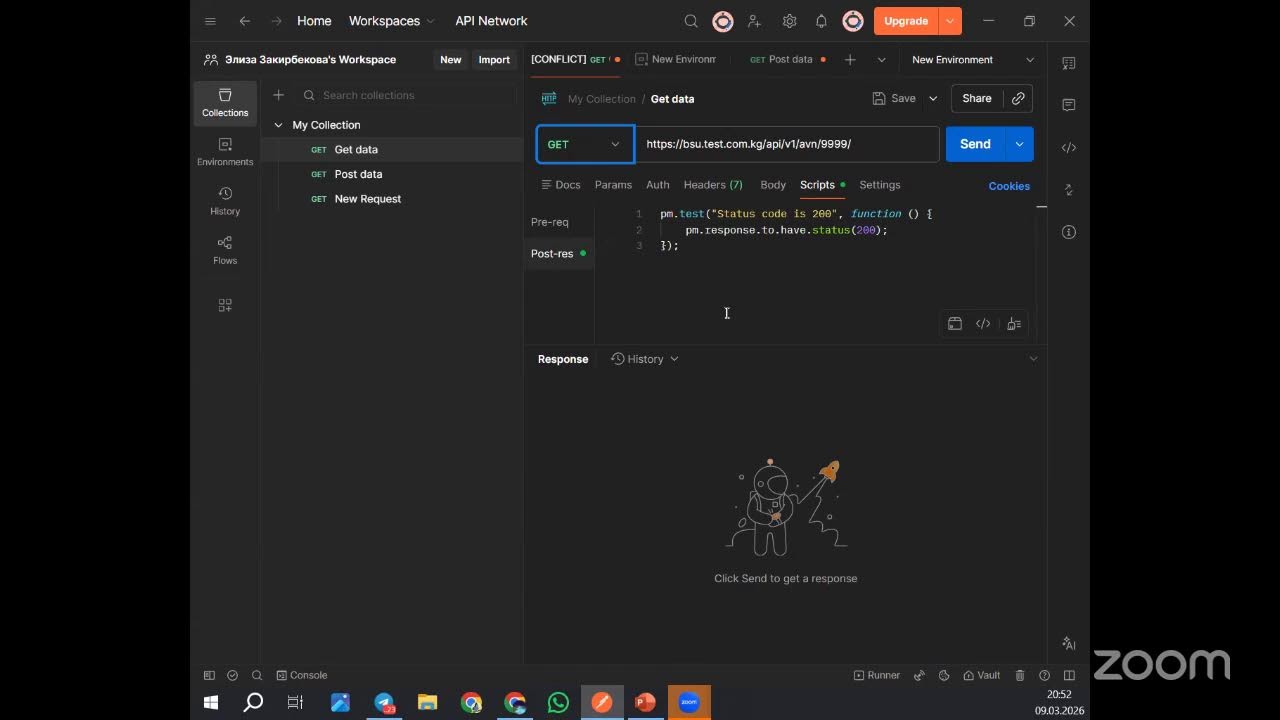This screenshot has width=1280, height=720.
Task: Click the Share button
Action: click(977, 99)
